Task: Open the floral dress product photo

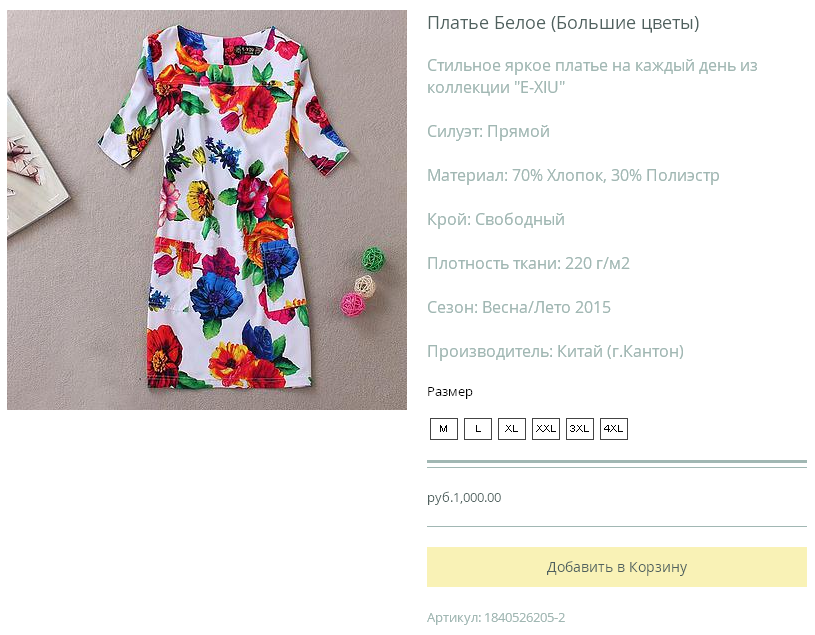Action: 207,210
